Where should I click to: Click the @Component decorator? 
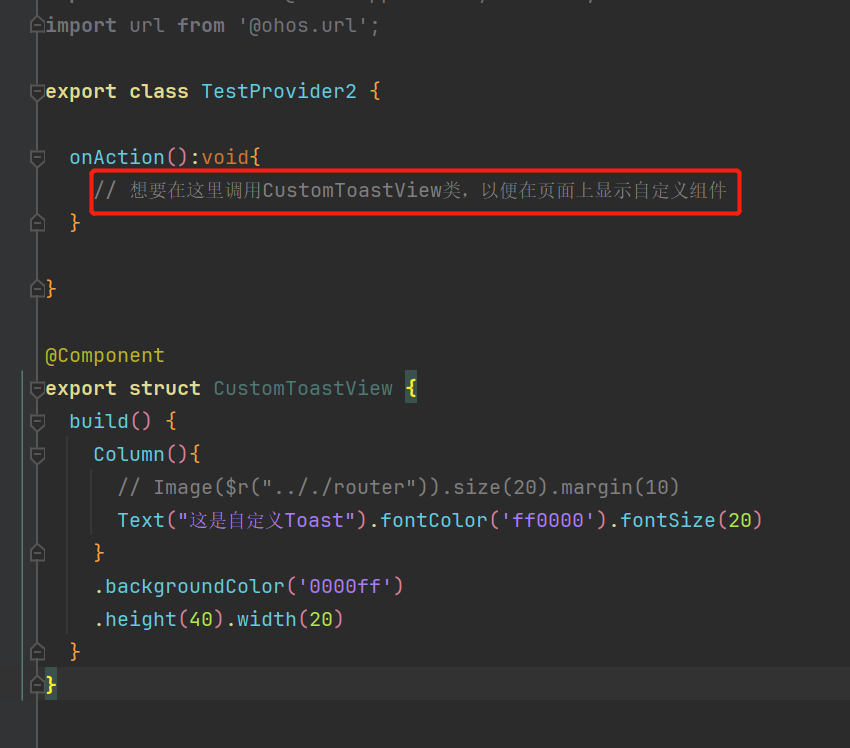click(x=105, y=355)
